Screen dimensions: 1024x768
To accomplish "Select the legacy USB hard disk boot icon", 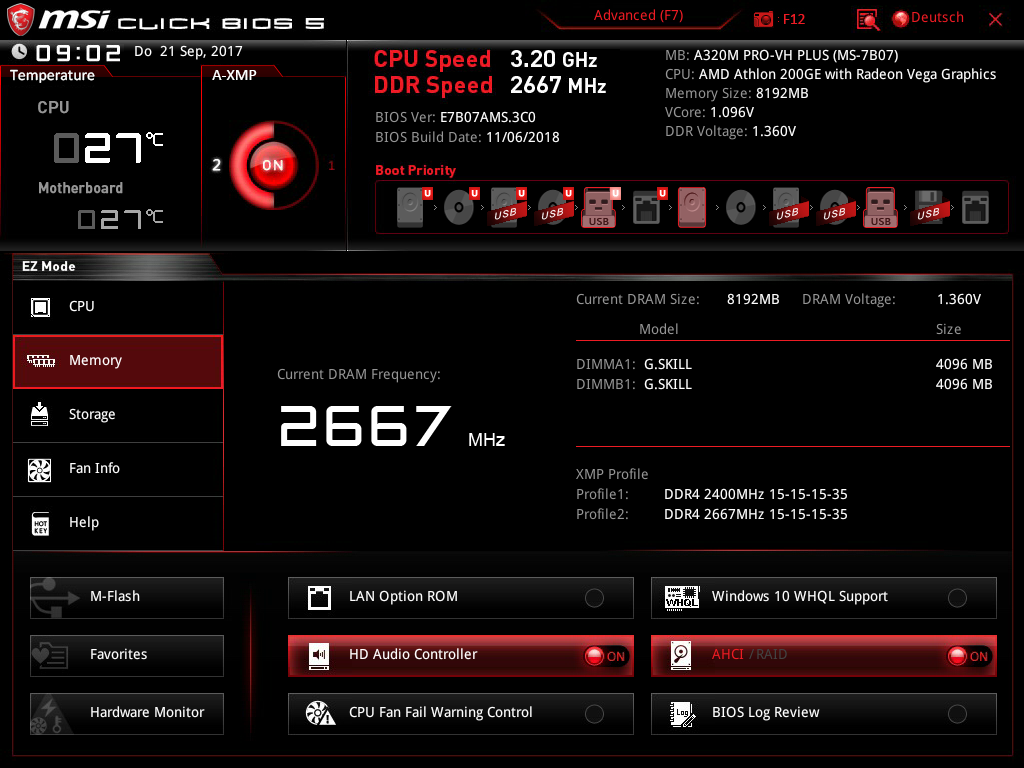I will coord(788,208).
